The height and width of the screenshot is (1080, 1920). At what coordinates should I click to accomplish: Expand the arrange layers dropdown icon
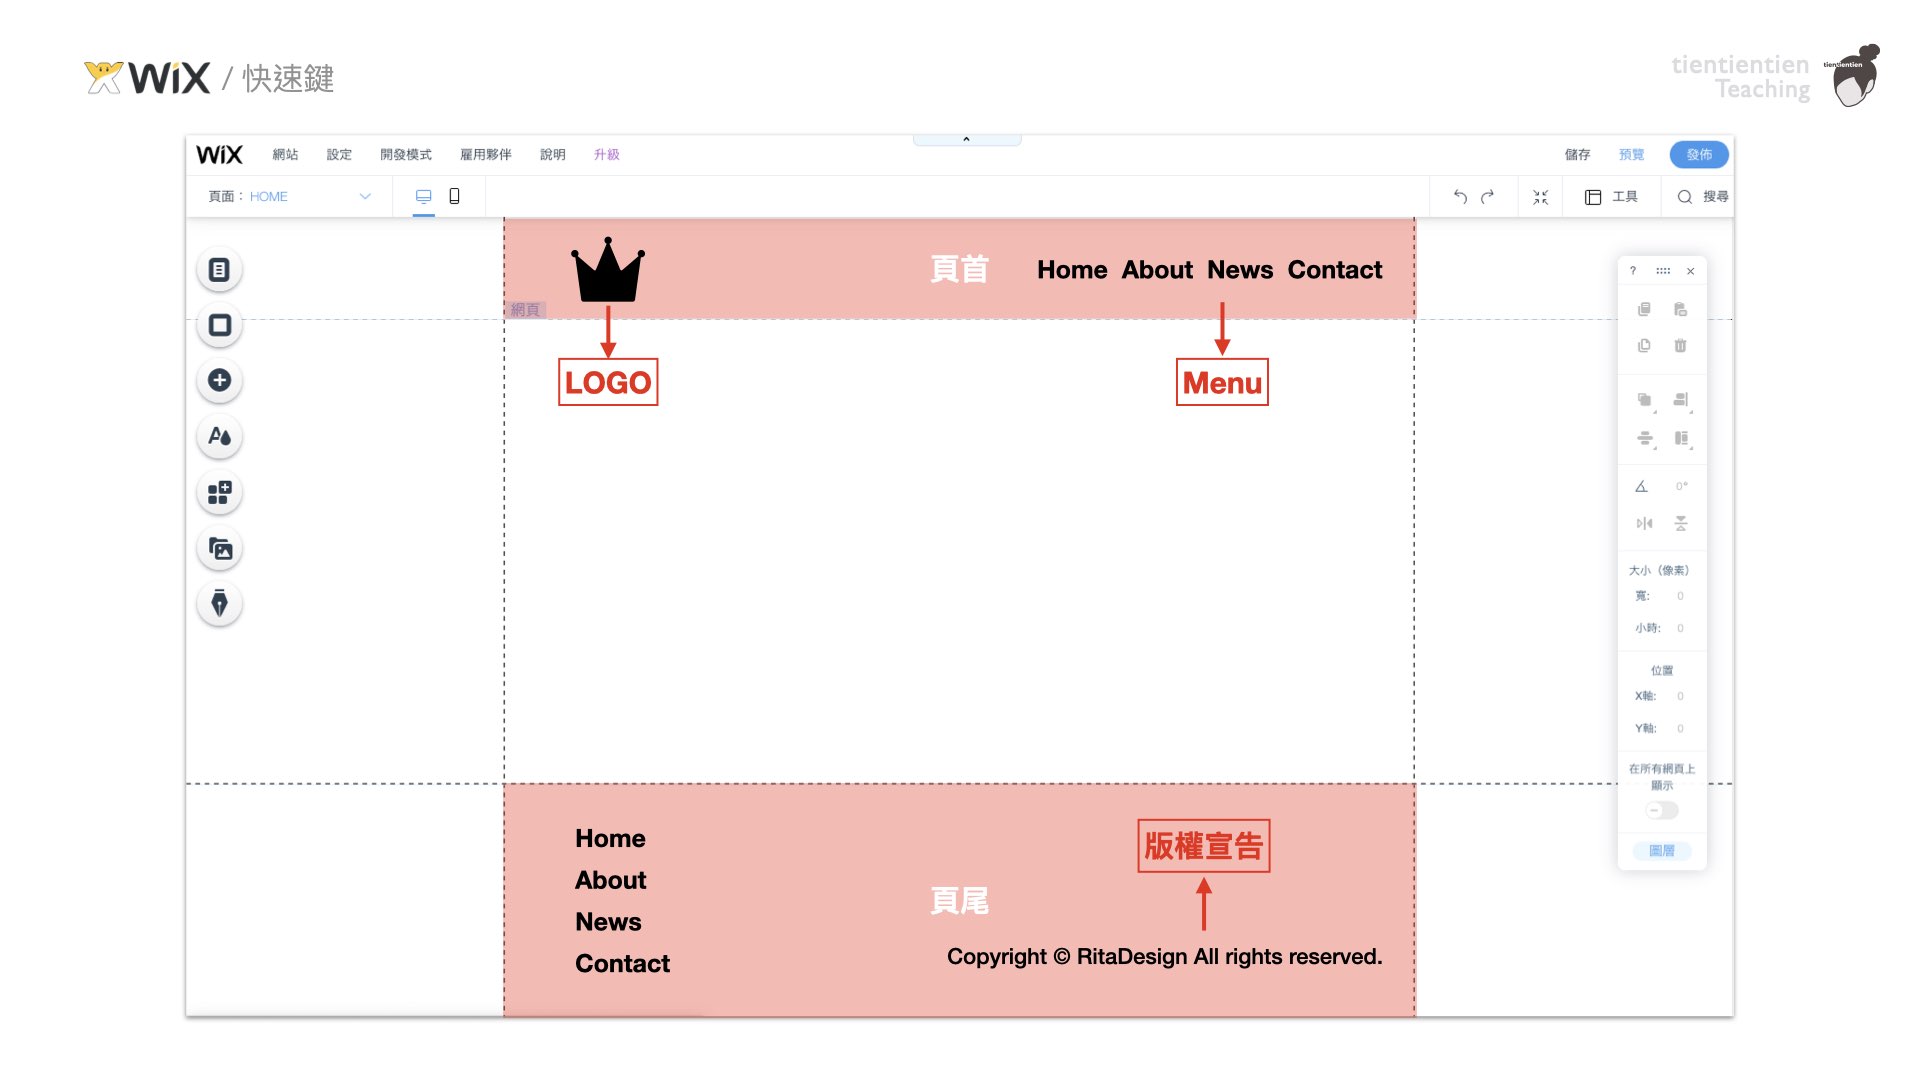1644,400
